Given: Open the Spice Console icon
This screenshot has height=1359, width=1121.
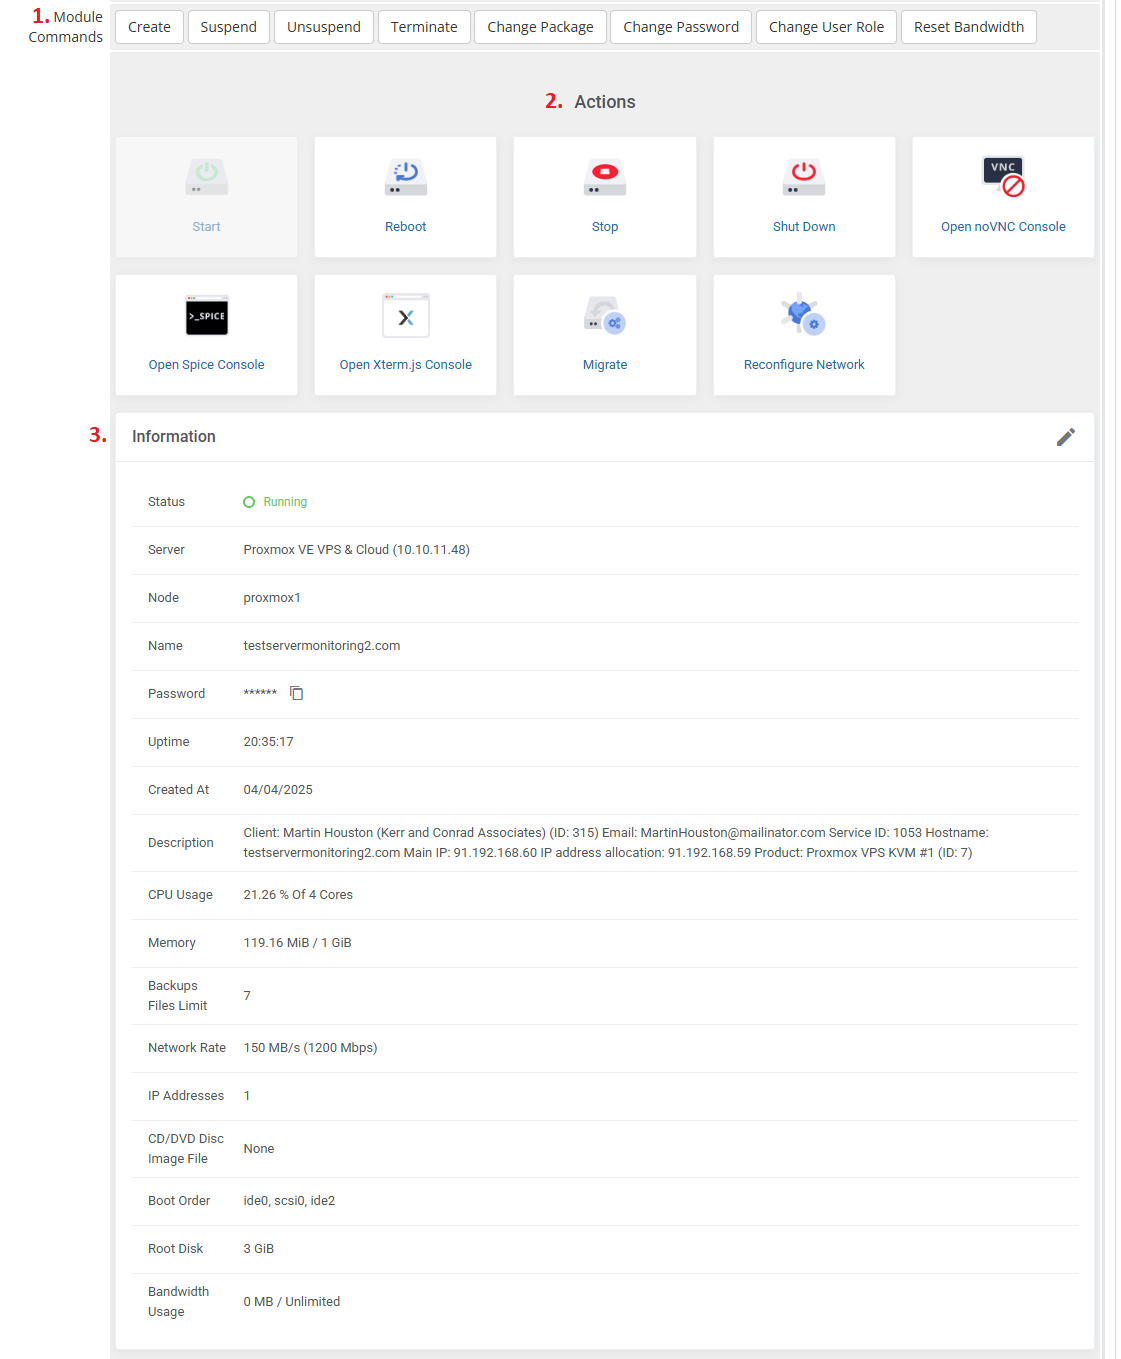Looking at the screenshot, I should click(x=207, y=315).
